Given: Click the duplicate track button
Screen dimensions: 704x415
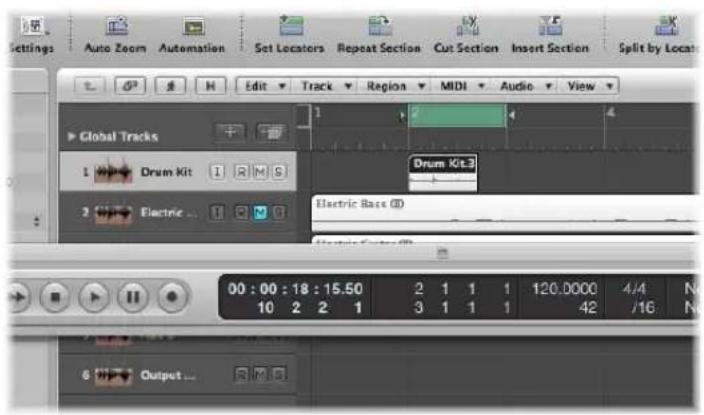Looking at the screenshot, I should tap(271, 132).
